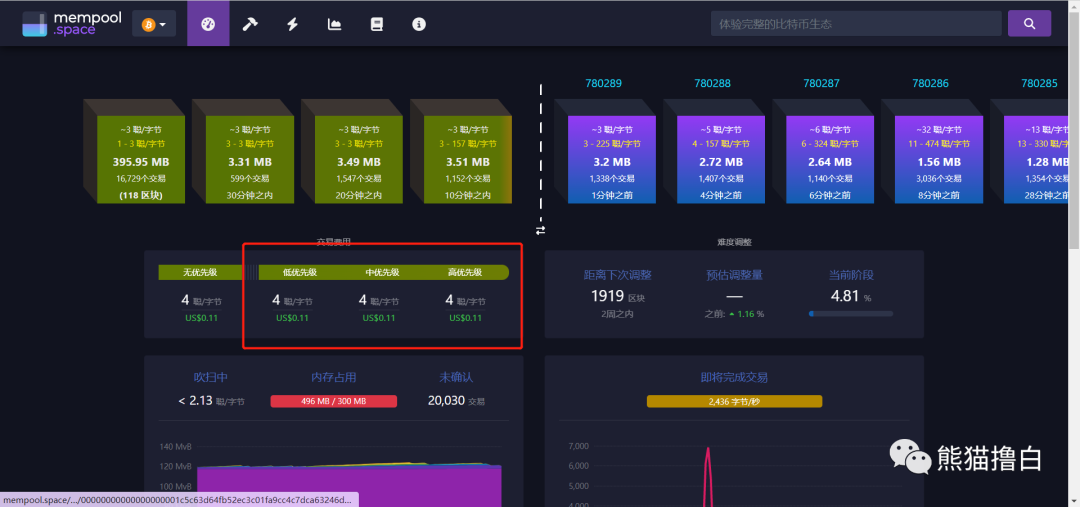The height and width of the screenshot is (507, 1080).
Task: Open block 780289 link
Action: click(603, 83)
